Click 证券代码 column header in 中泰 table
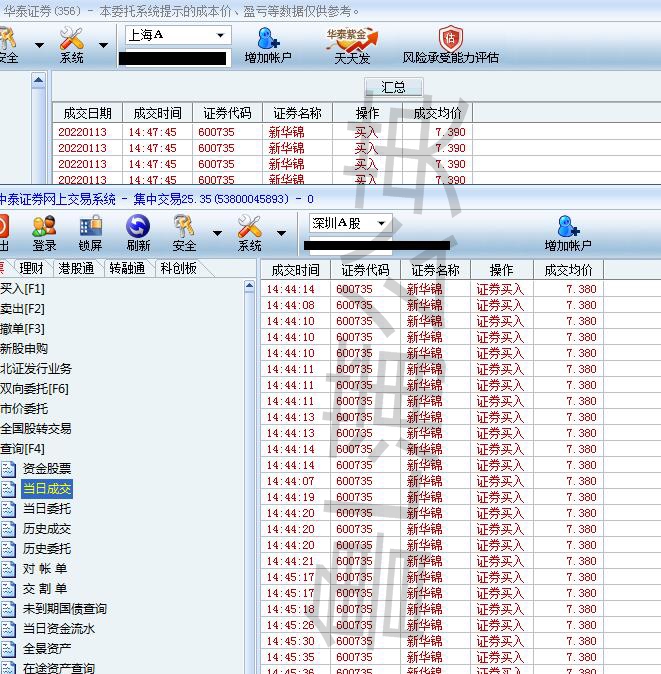The image size is (661, 674). tap(365, 270)
